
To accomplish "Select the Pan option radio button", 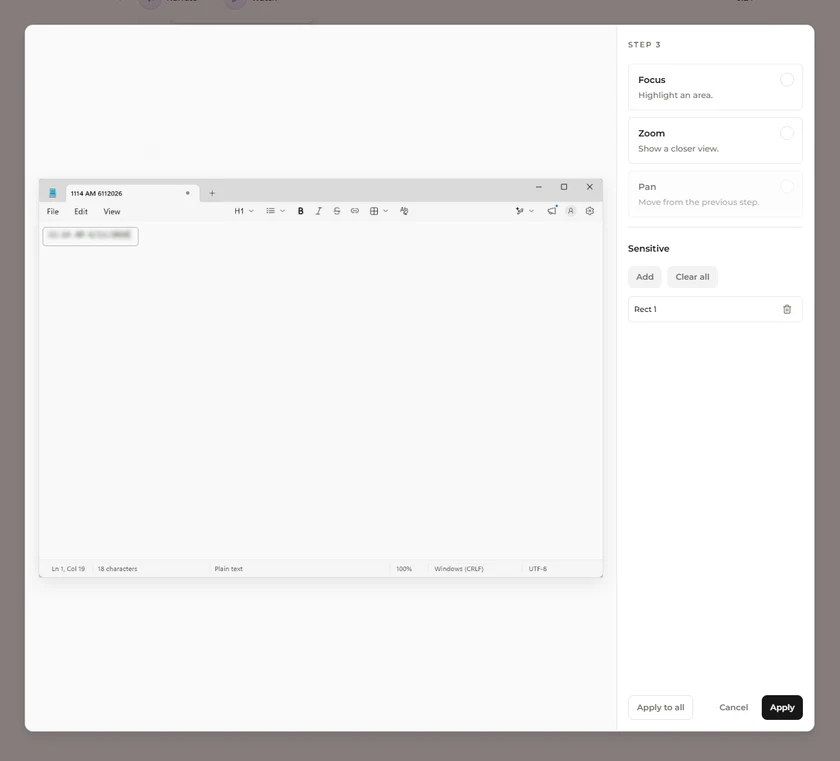I will click(x=786, y=187).
